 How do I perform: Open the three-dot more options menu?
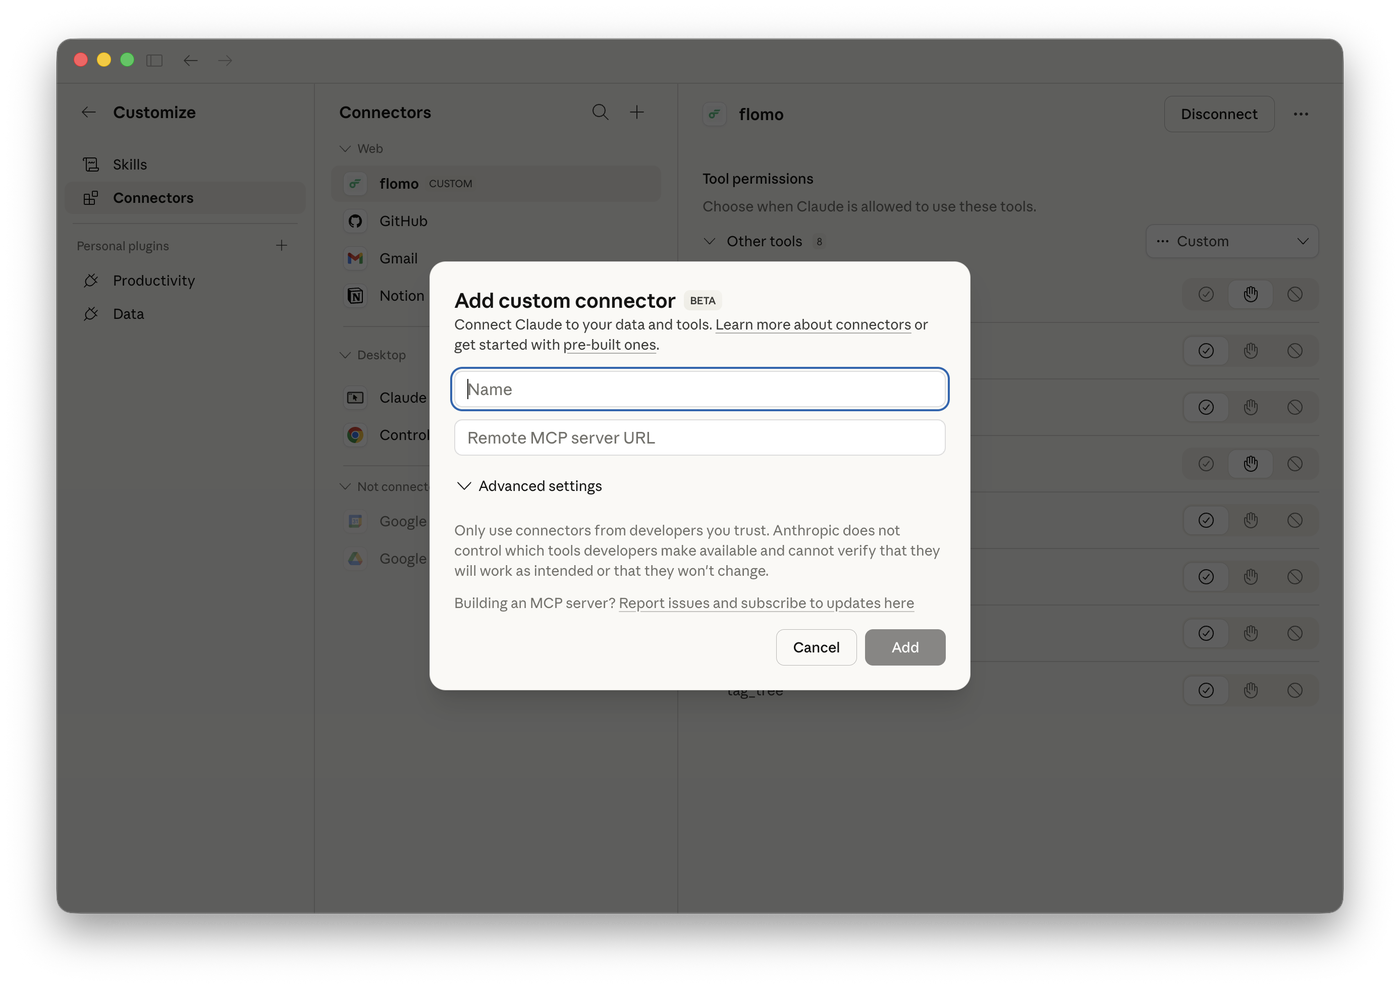click(1300, 114)
